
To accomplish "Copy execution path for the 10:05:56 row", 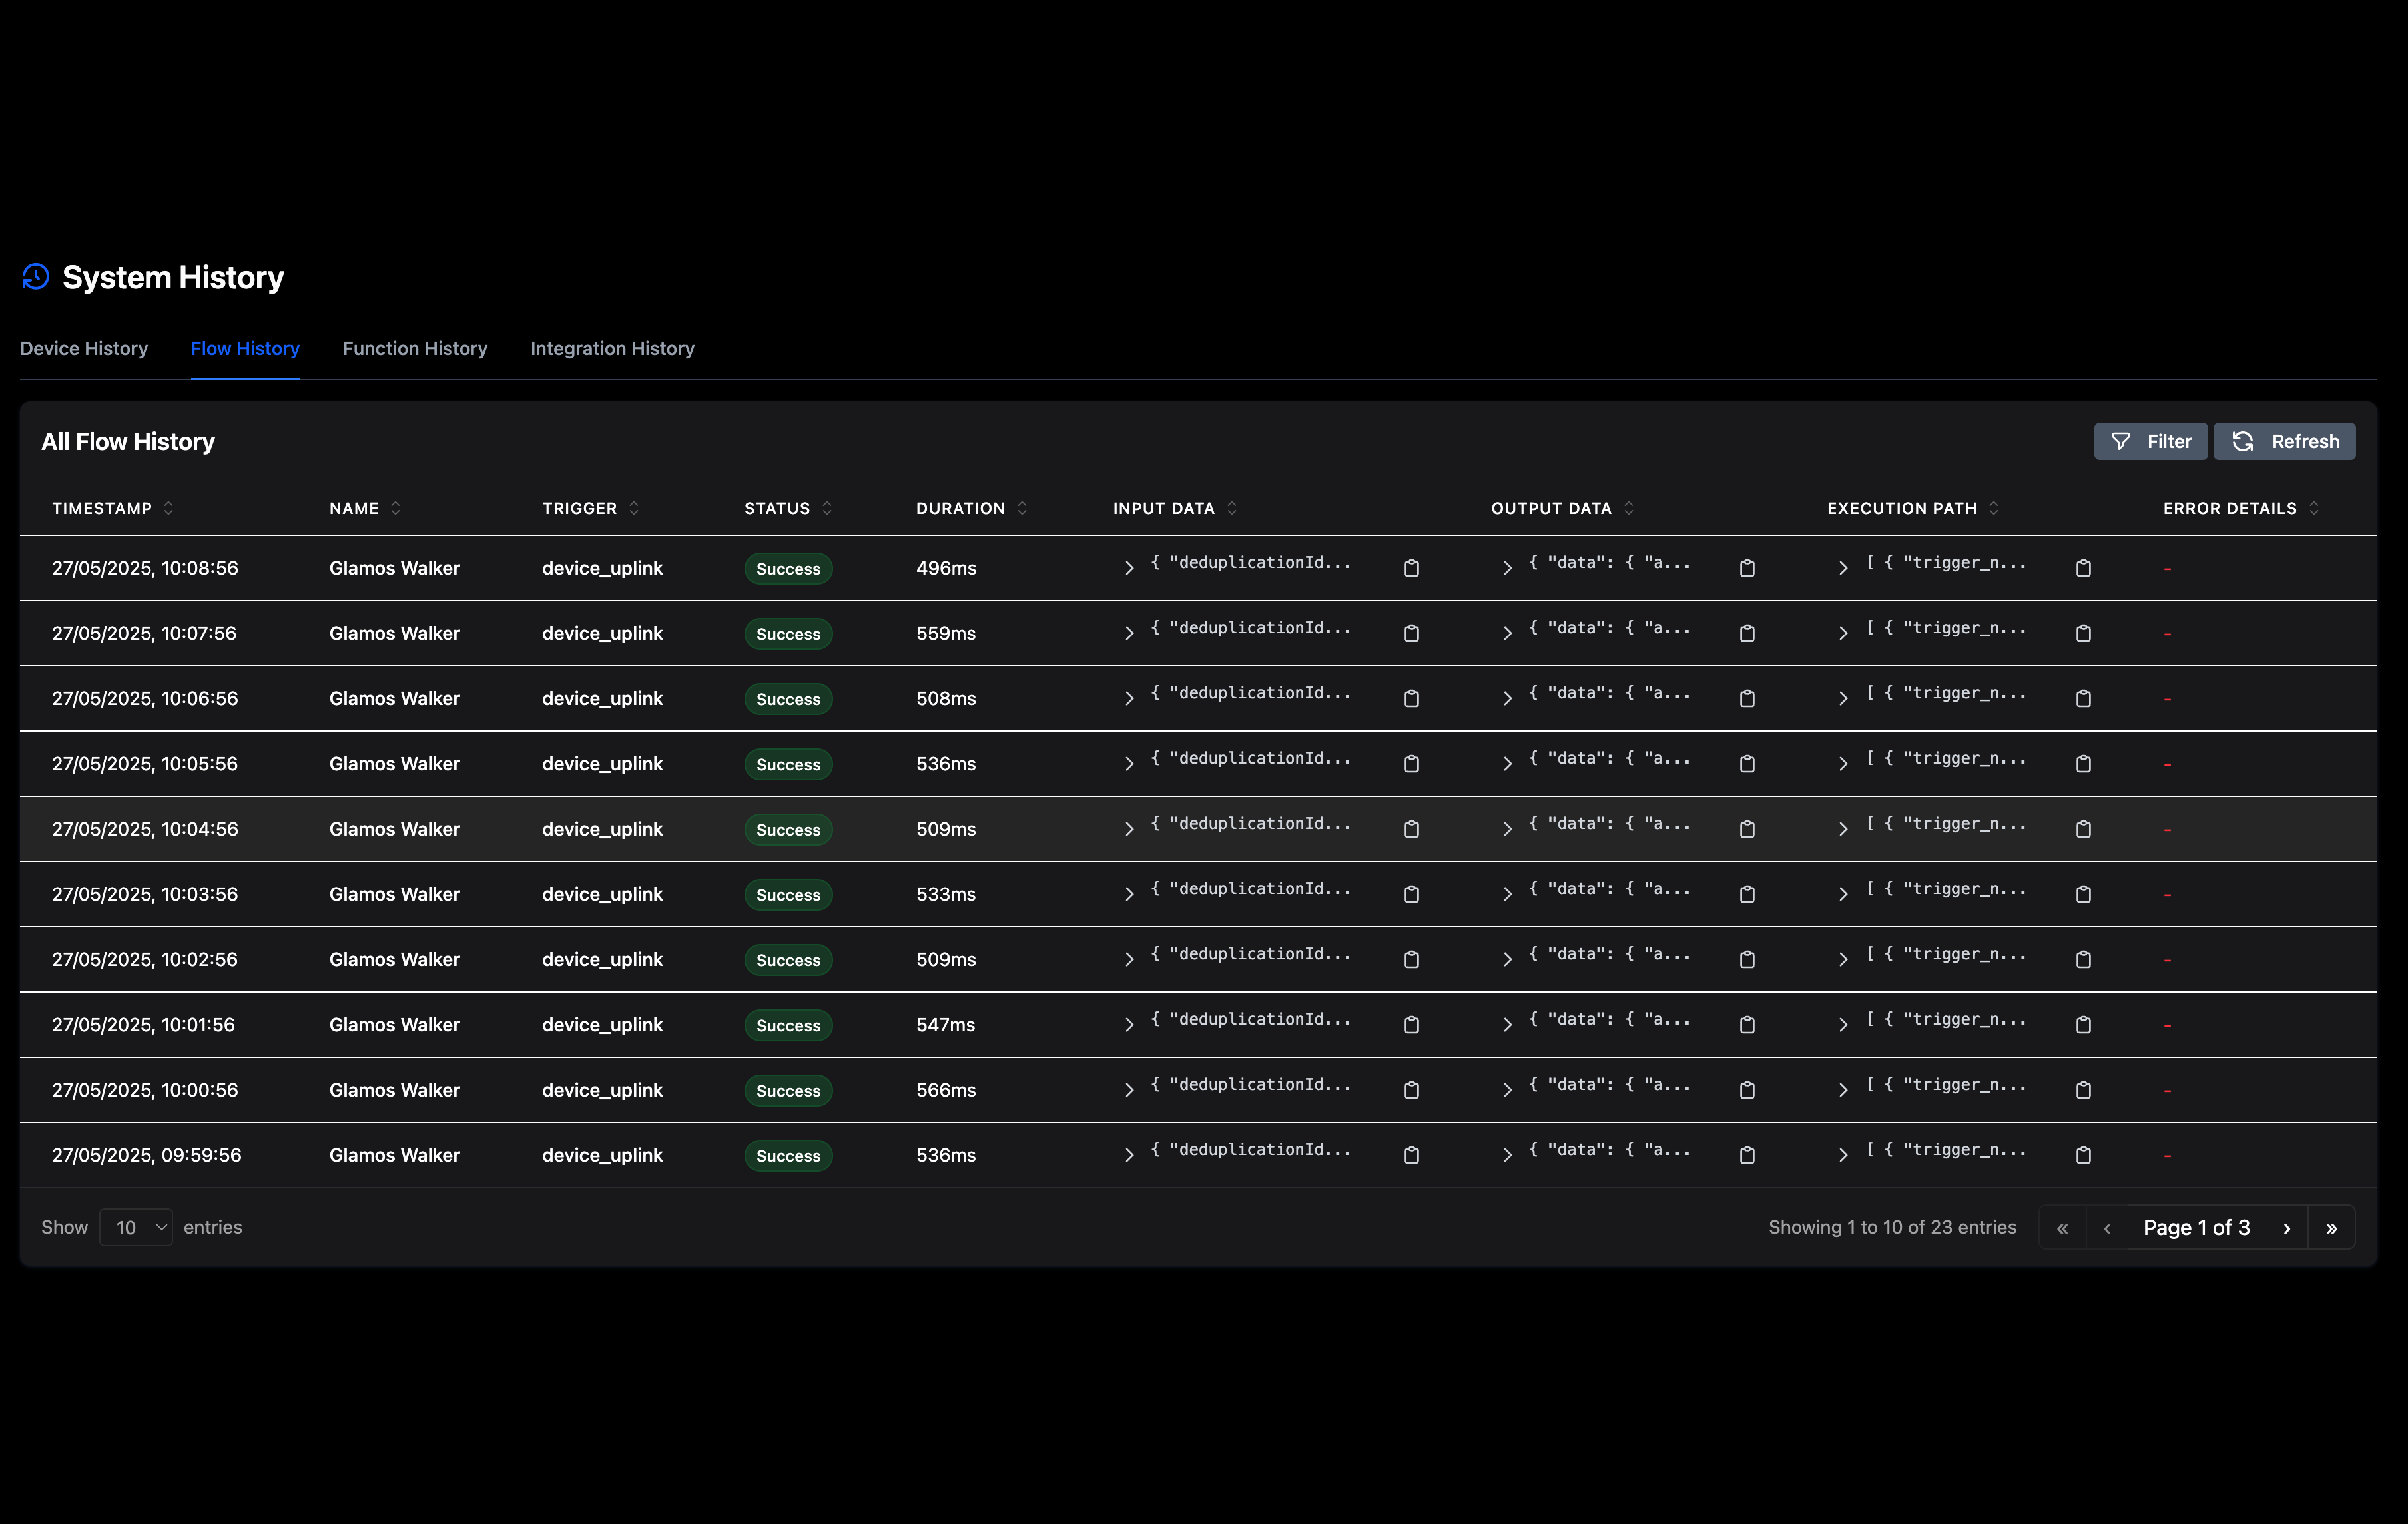I will tap(2083, 763).
